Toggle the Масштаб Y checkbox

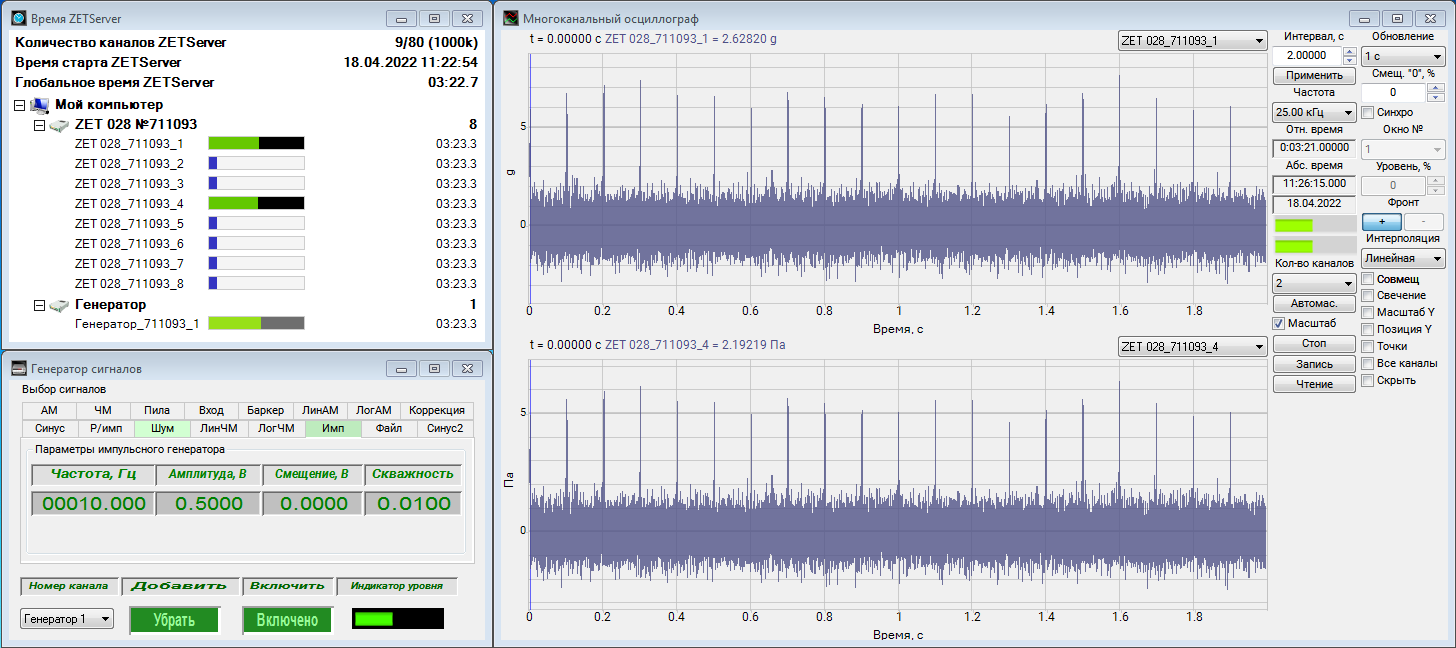click(1368, 312)
